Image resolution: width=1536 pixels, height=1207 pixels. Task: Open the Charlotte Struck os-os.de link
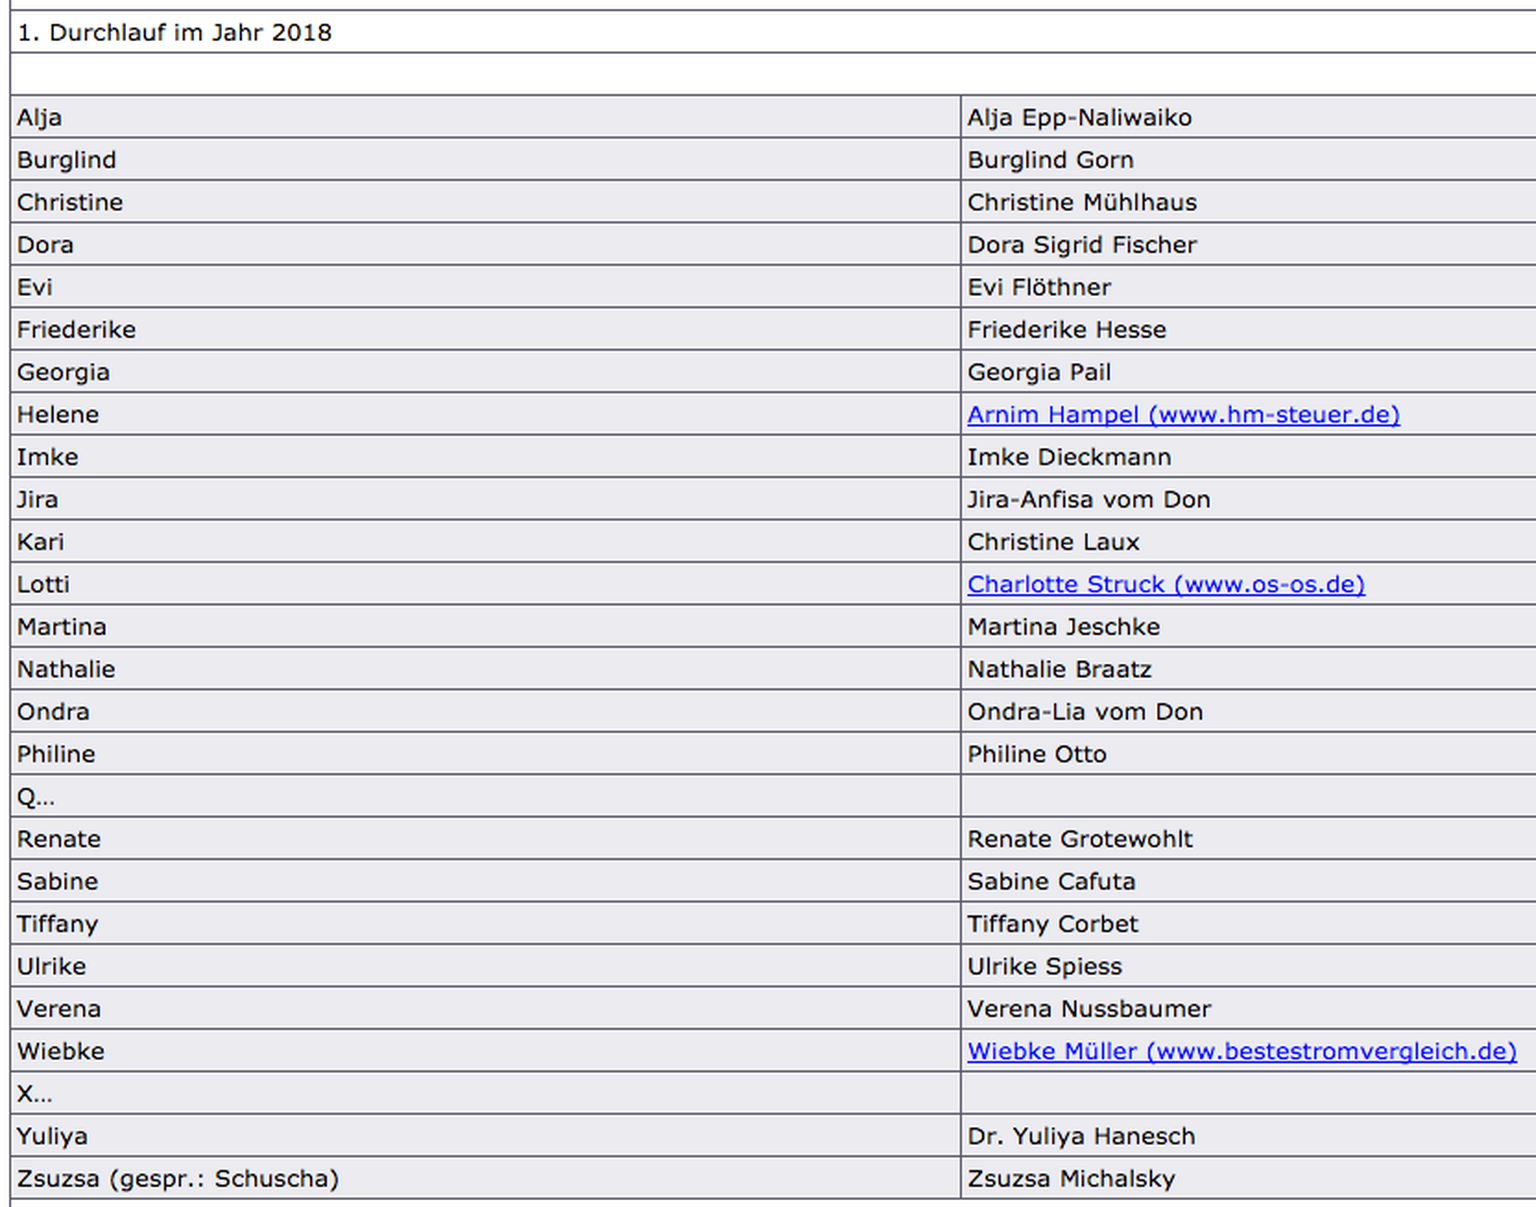(1165, 584)
